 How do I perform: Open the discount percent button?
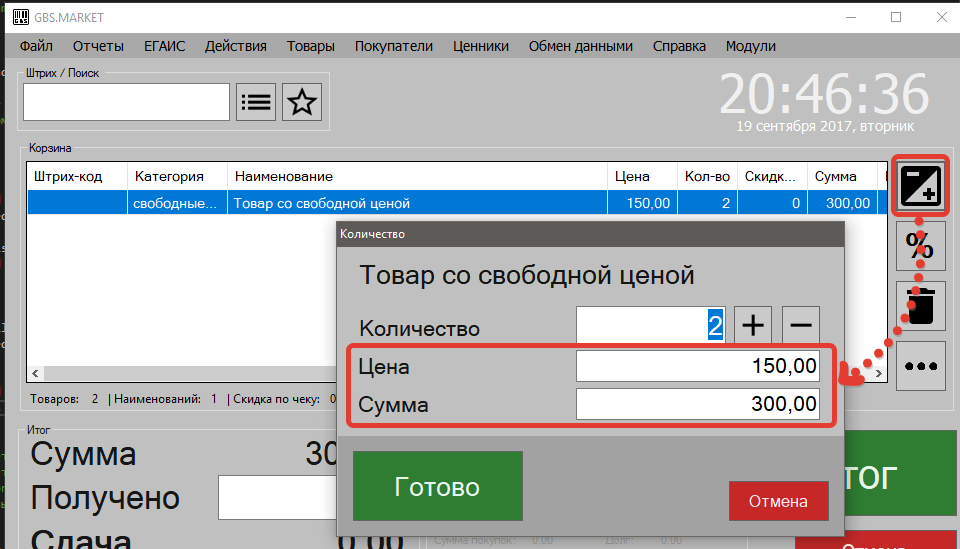[920, 245]
